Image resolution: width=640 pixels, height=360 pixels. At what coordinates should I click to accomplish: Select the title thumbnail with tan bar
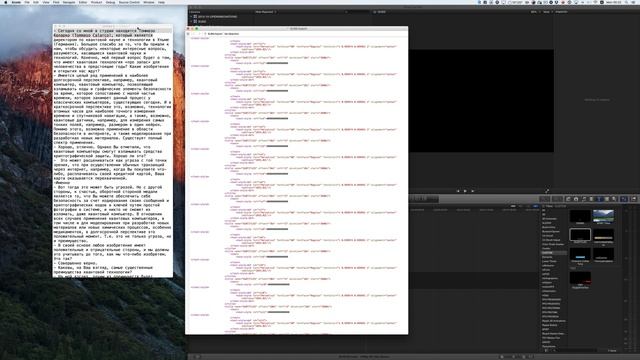[603, 235]
